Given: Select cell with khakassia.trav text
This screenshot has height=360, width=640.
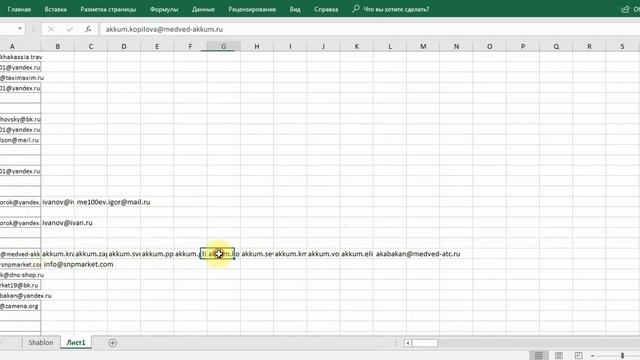Looking at the screenshot, I should [x=21, y=57].
